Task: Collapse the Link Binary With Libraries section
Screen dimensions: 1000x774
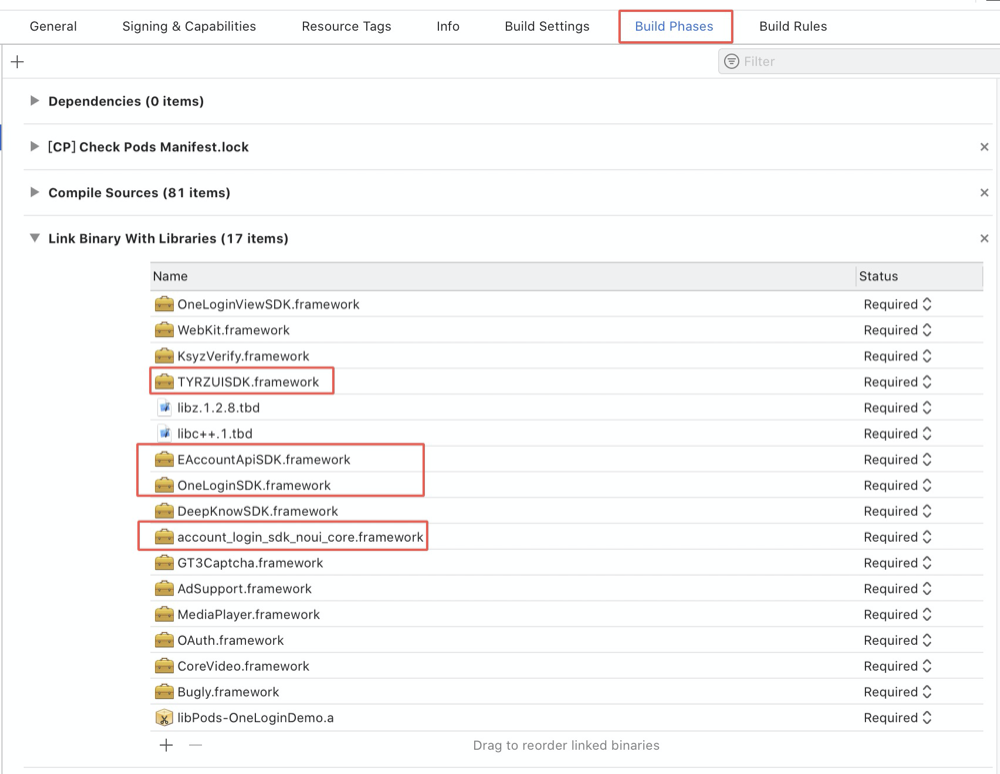Action: [x=35, y=238]
